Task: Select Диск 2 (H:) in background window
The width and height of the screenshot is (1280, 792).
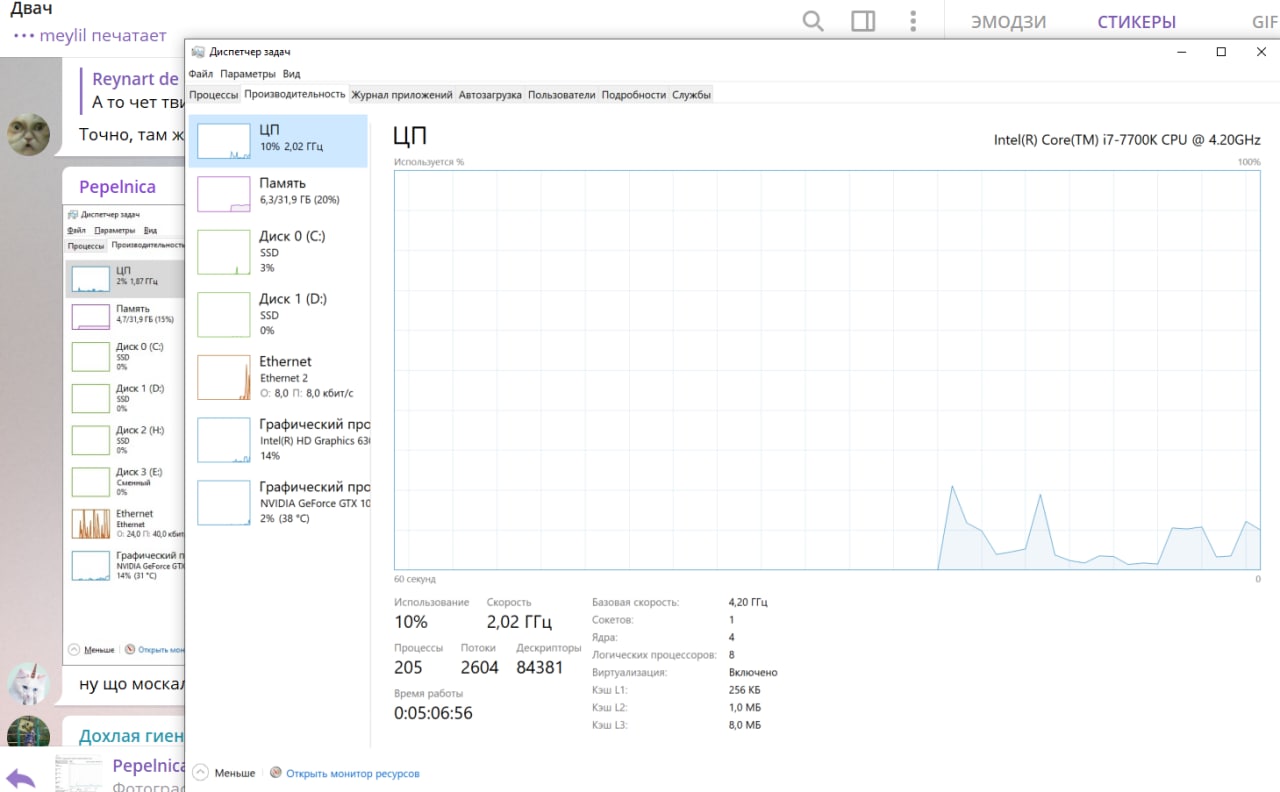Action: pyautogui.click(x=125, y=440)
